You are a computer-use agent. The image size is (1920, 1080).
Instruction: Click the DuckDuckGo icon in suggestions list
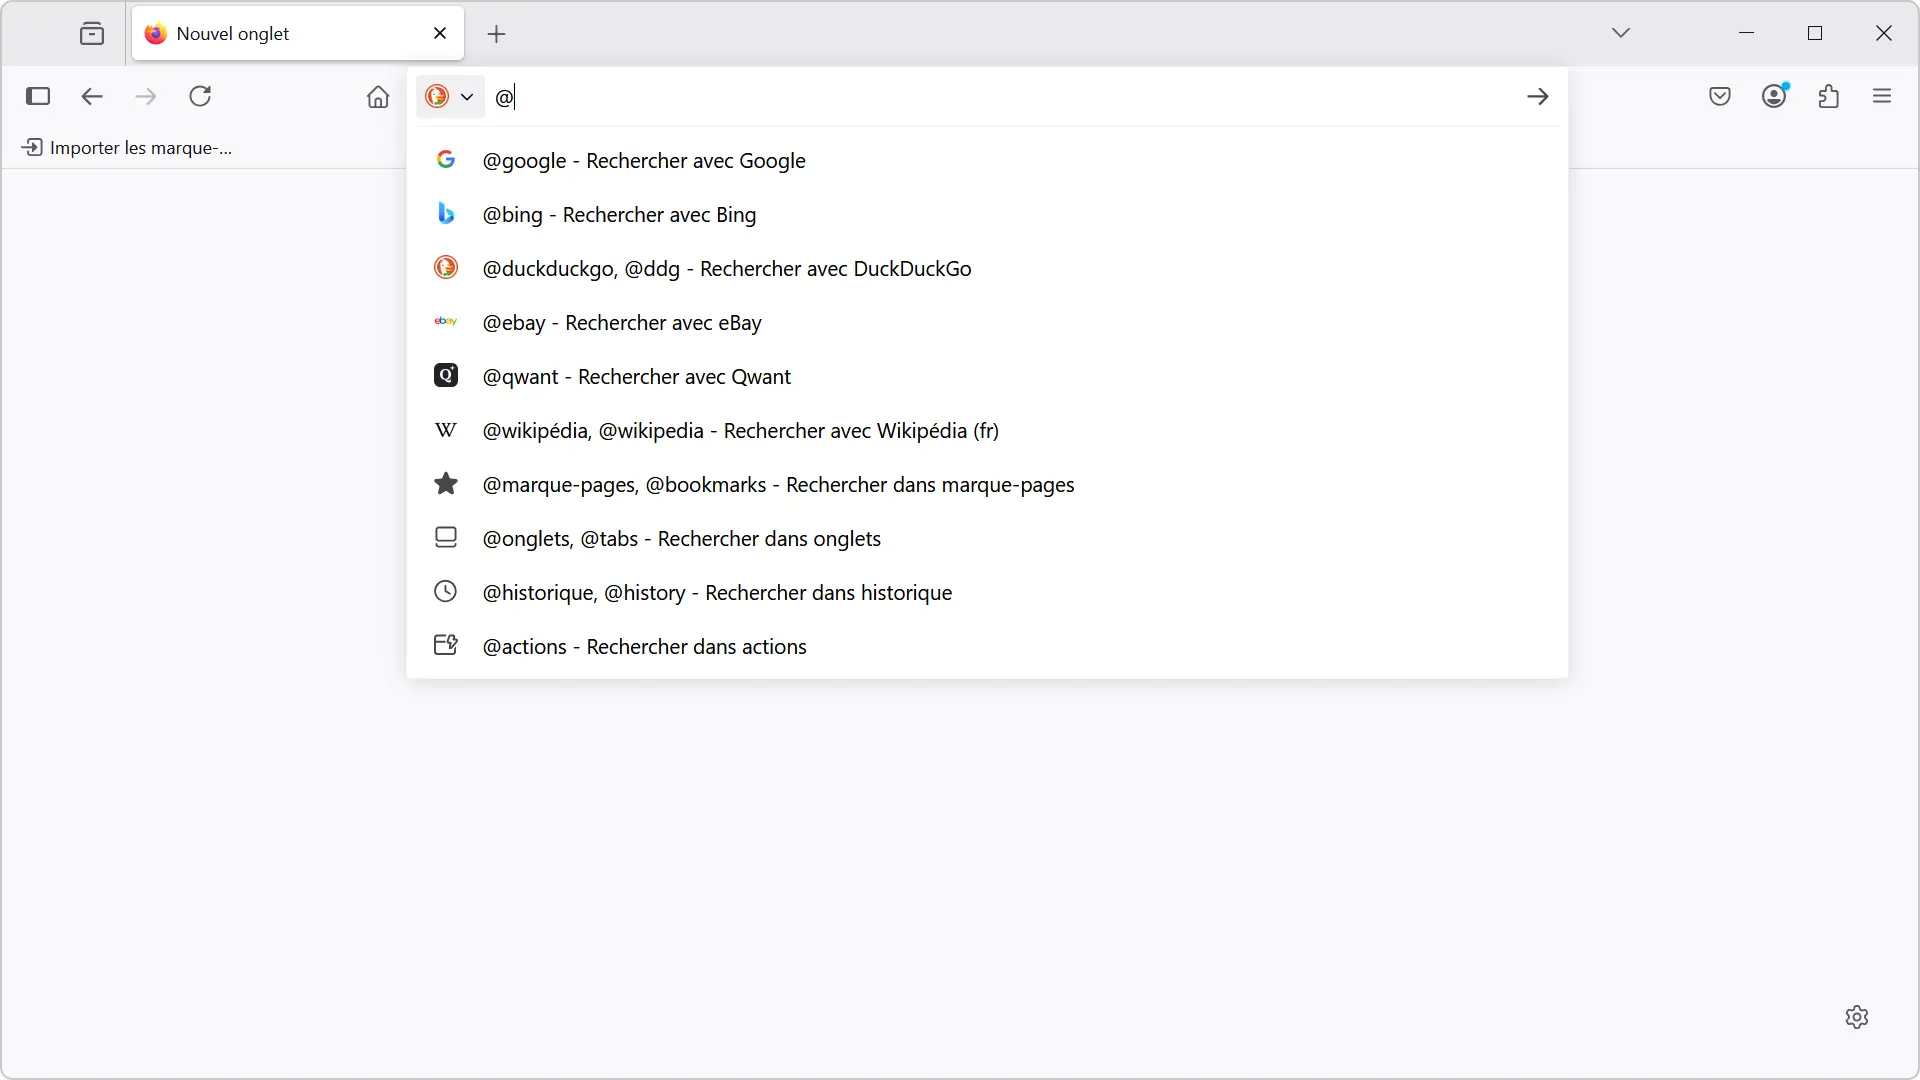(x=446, y=267)
